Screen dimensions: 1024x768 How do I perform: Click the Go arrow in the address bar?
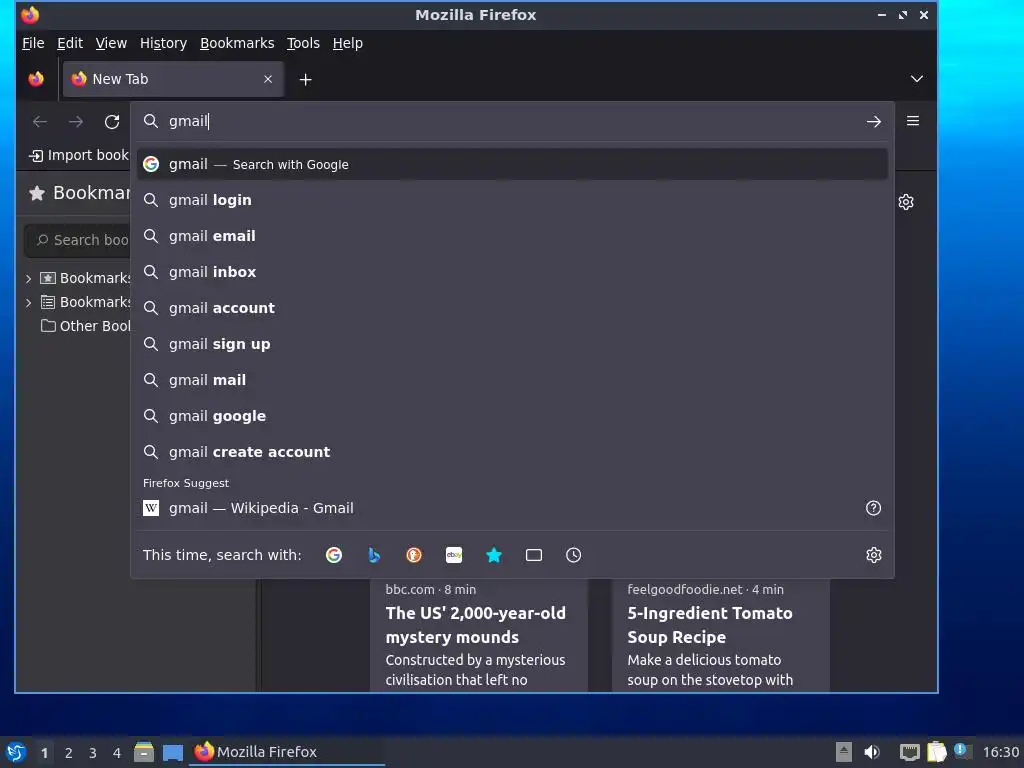[874, 121]
